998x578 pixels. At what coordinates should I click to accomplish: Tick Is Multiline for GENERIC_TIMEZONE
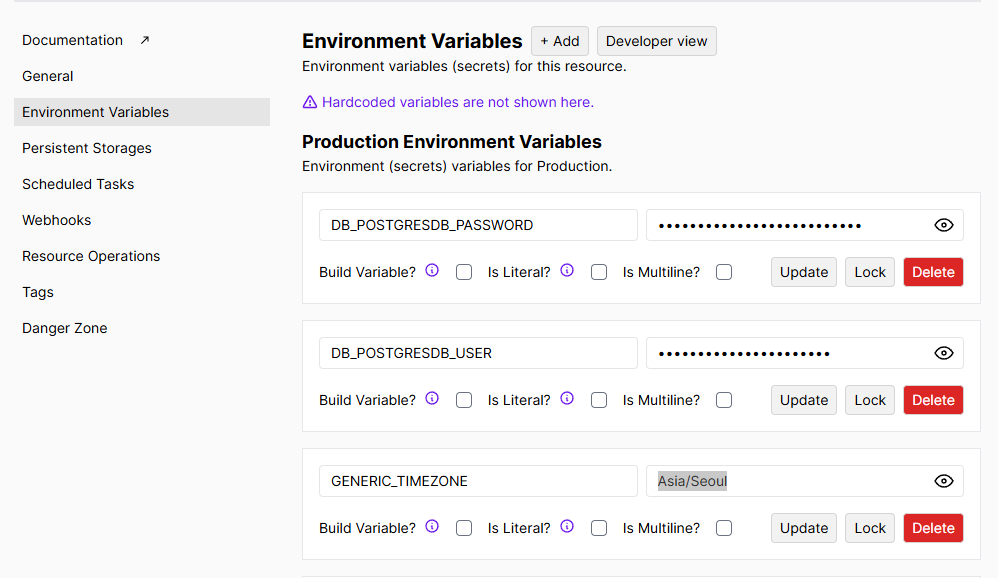coord(724,528)
